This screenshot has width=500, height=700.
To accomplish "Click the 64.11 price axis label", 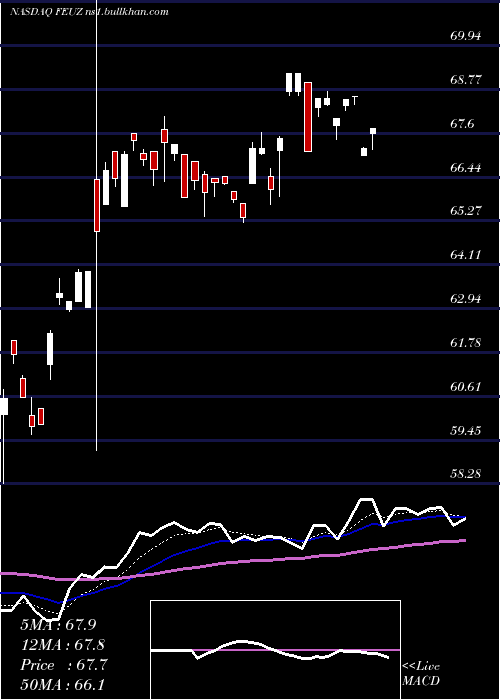I will [466, 255].
